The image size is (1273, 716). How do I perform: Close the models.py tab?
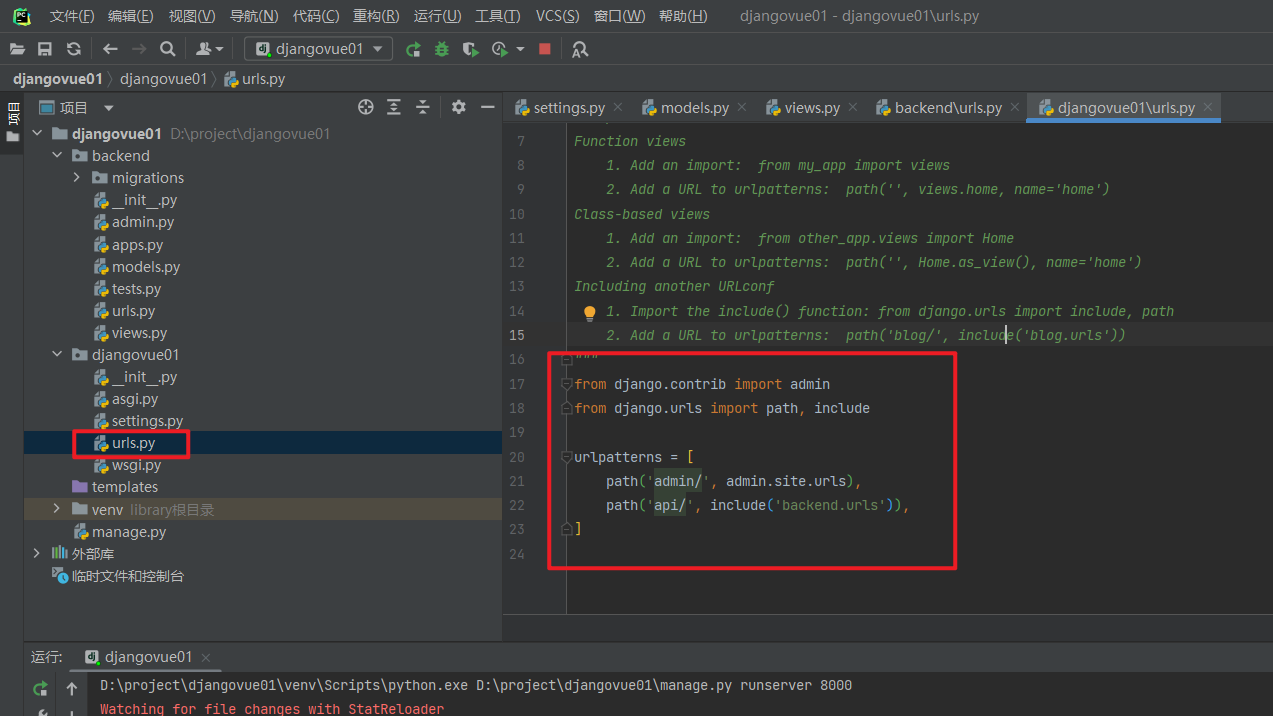point(742,107)
